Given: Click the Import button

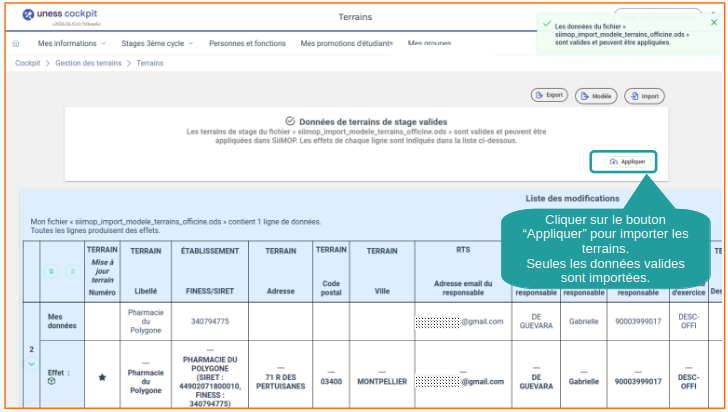Looking at the screenshot, I should [x=644, y=96].
